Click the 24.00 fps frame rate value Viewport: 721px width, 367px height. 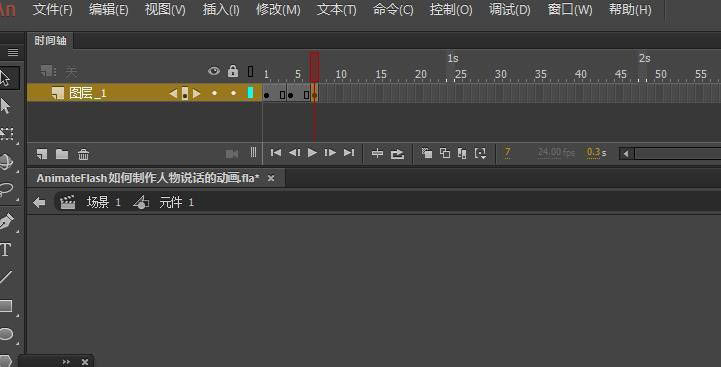pos(556,153)
